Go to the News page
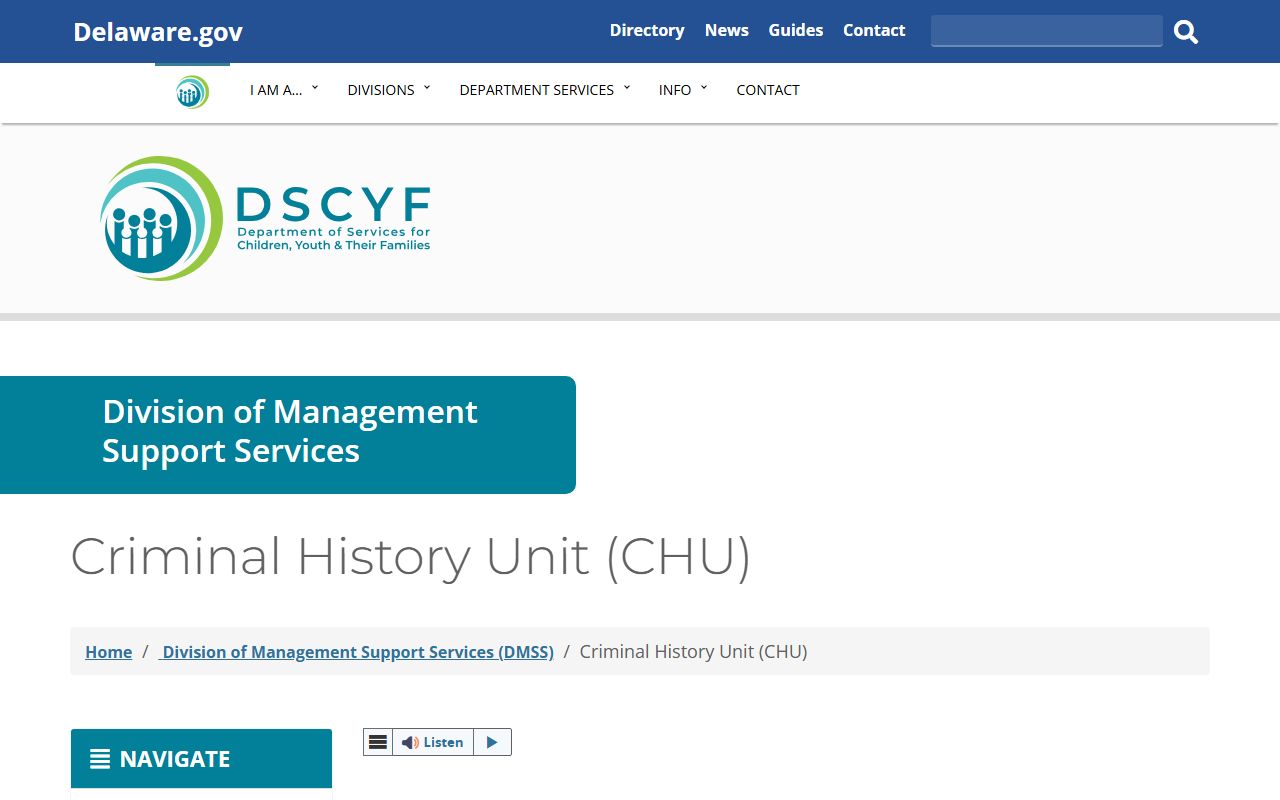The width and height of the screenshot is (1280, 800). coord(727,30)
